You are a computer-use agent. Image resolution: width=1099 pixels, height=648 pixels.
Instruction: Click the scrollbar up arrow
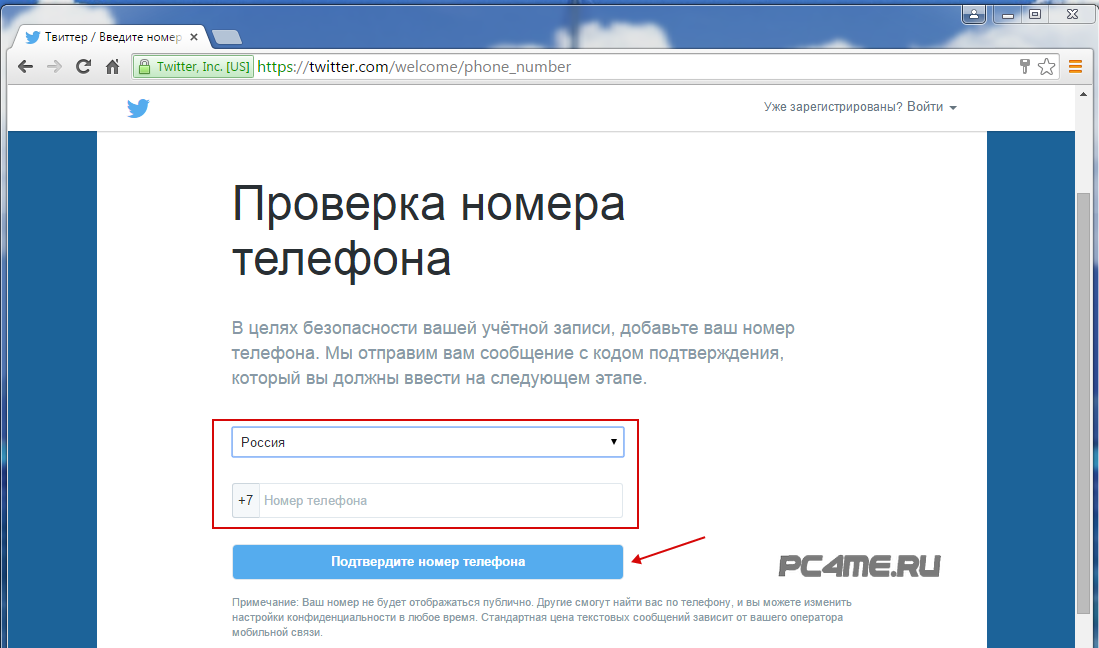(x=1083, y=94)
